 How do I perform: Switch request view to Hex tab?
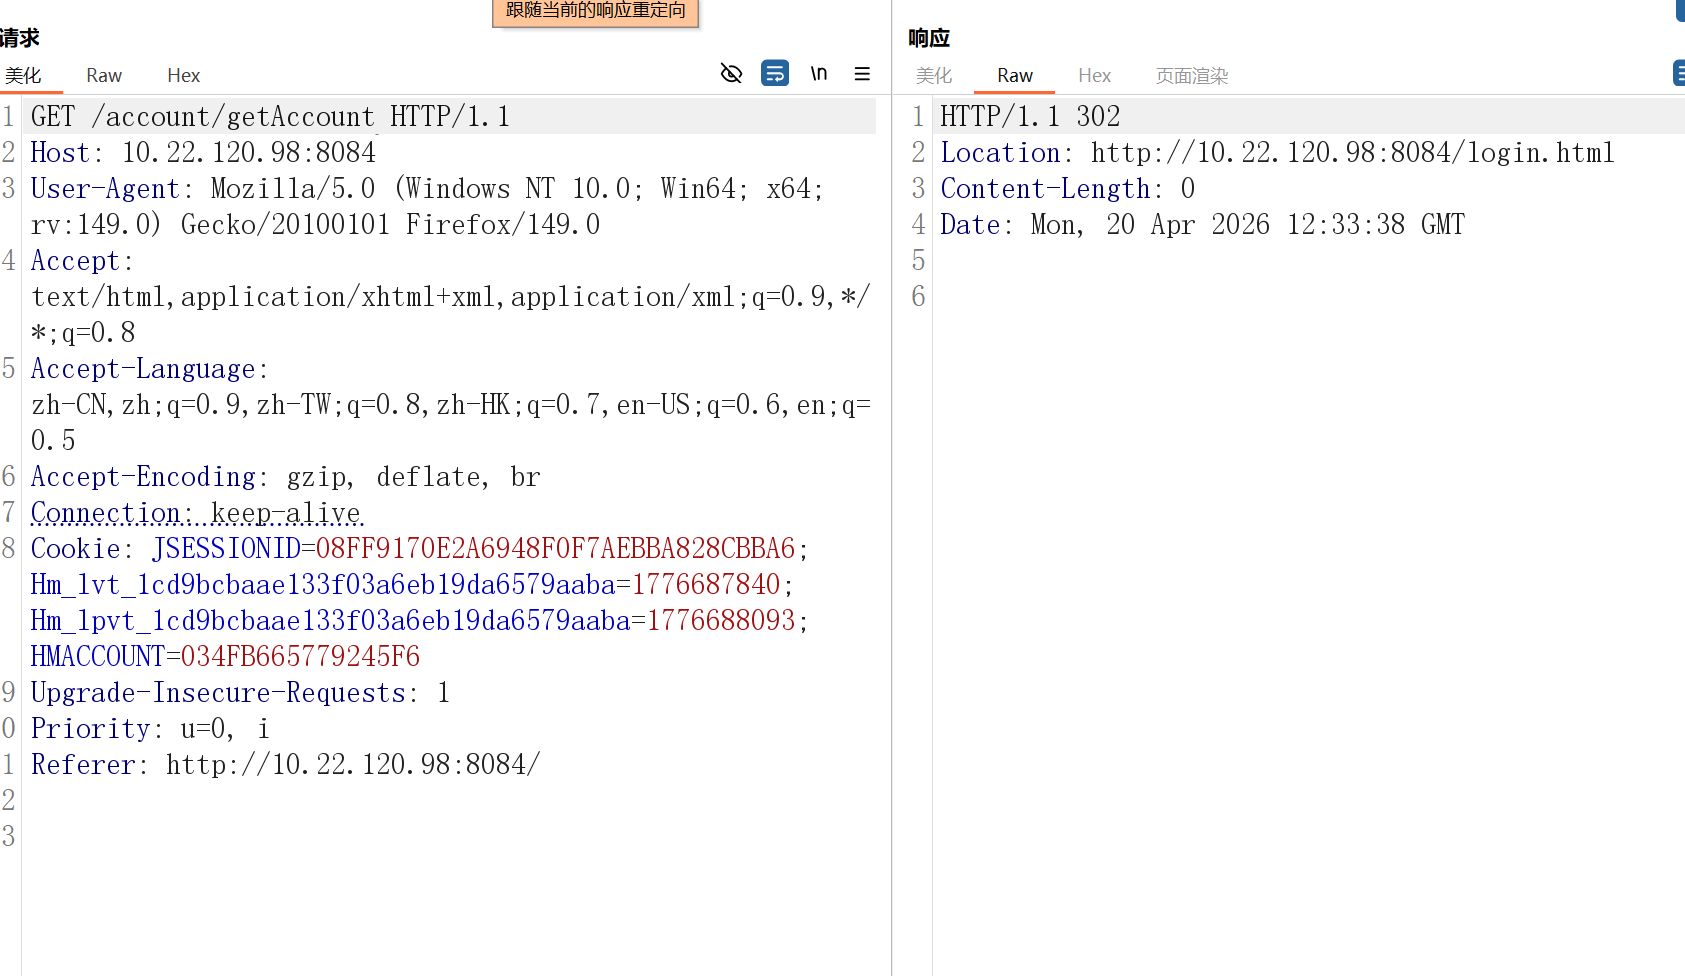[184, 76]
